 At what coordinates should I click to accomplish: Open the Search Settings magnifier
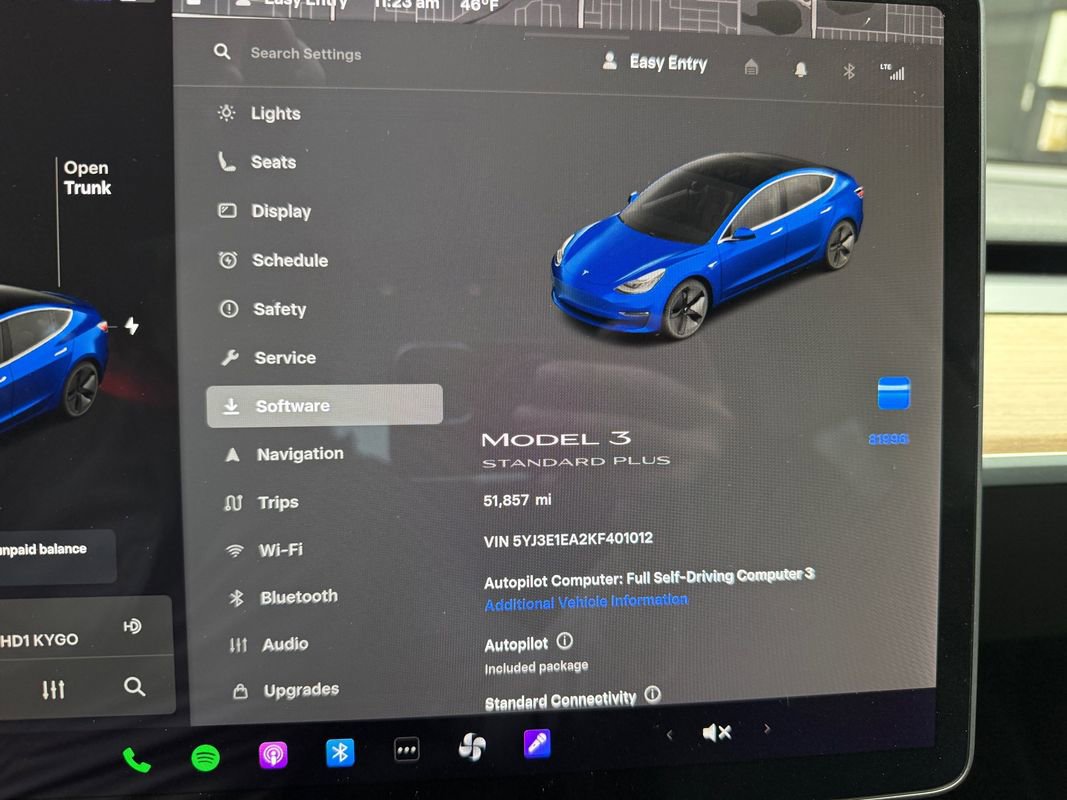tap(221, 53)
